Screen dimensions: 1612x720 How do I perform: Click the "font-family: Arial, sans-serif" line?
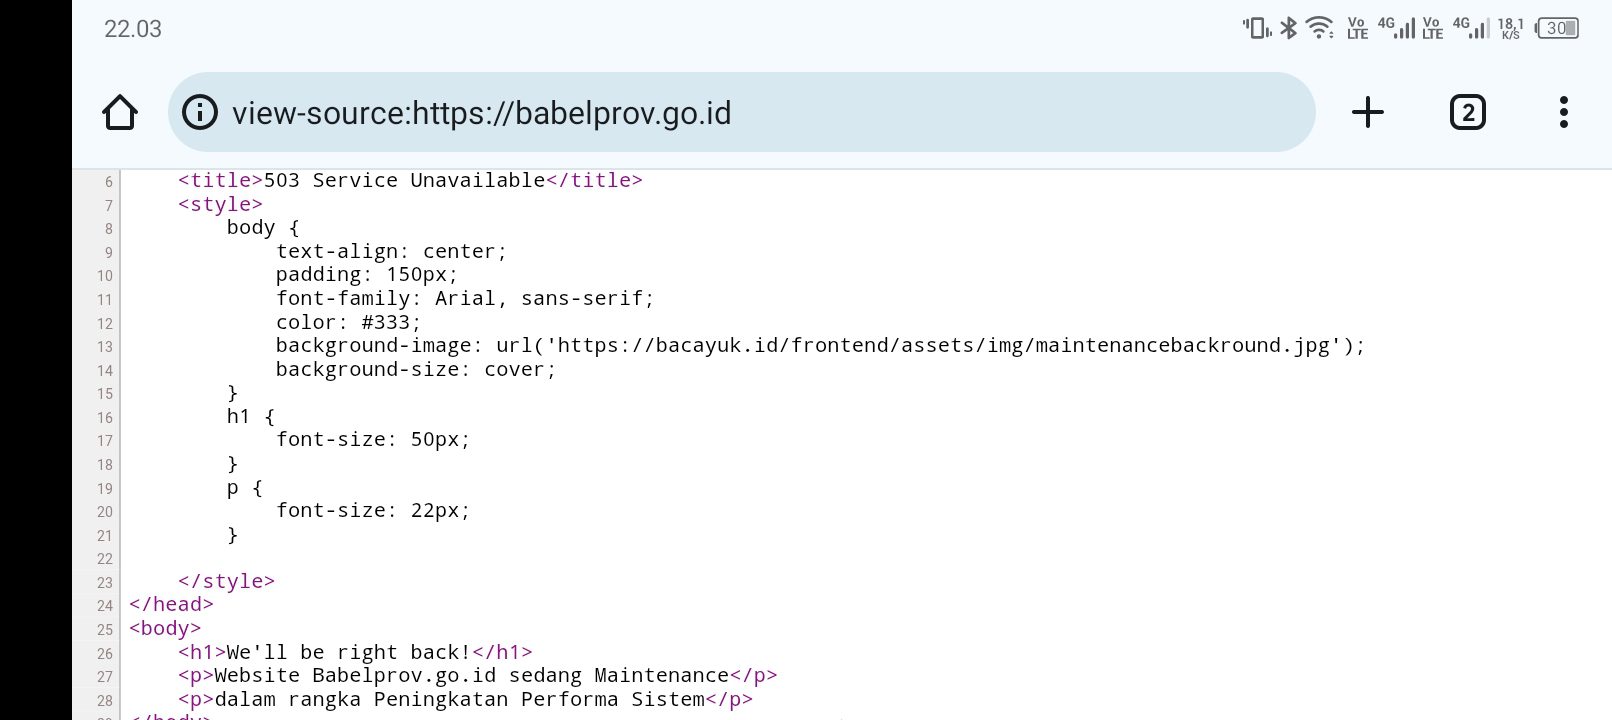(x=465, y=298)
